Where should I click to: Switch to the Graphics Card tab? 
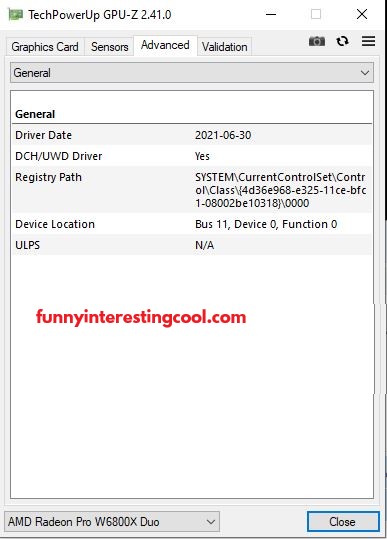tap(45, 47)
